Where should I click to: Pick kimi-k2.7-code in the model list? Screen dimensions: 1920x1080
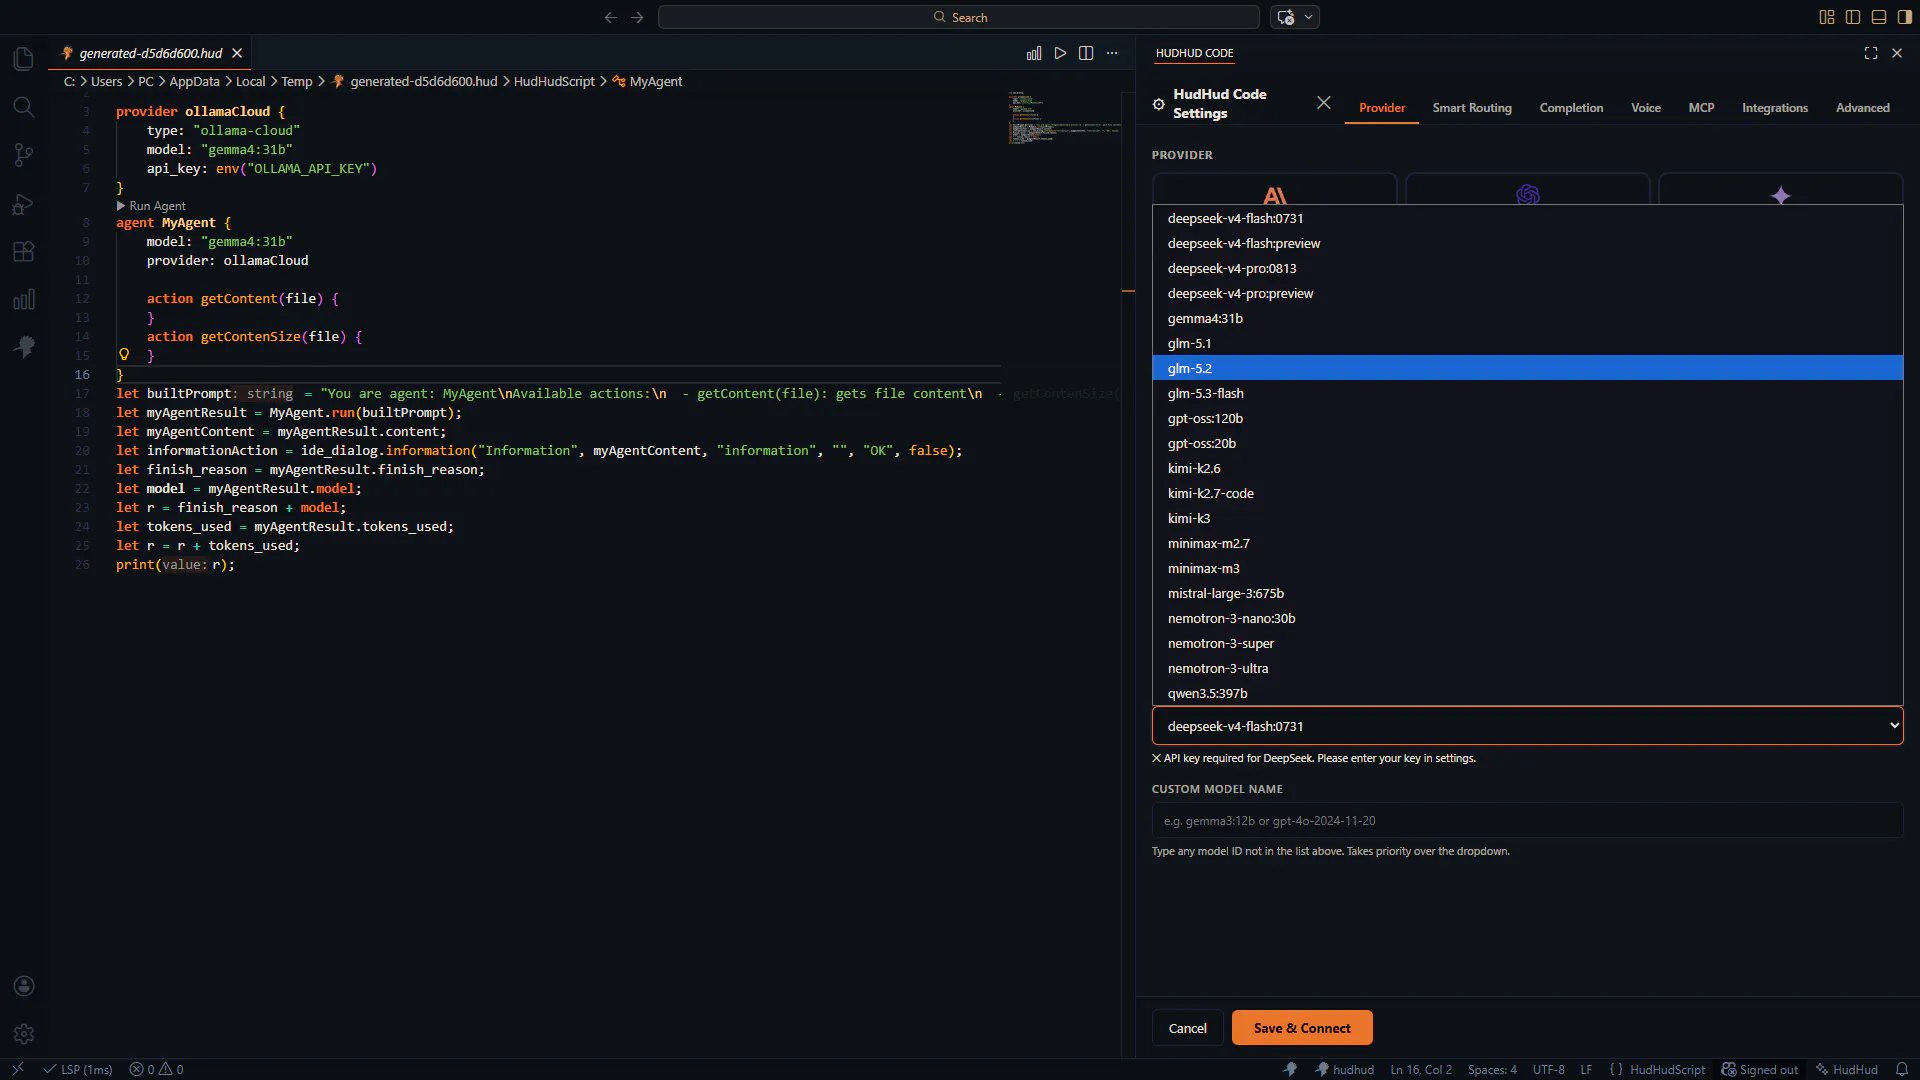1527,493
